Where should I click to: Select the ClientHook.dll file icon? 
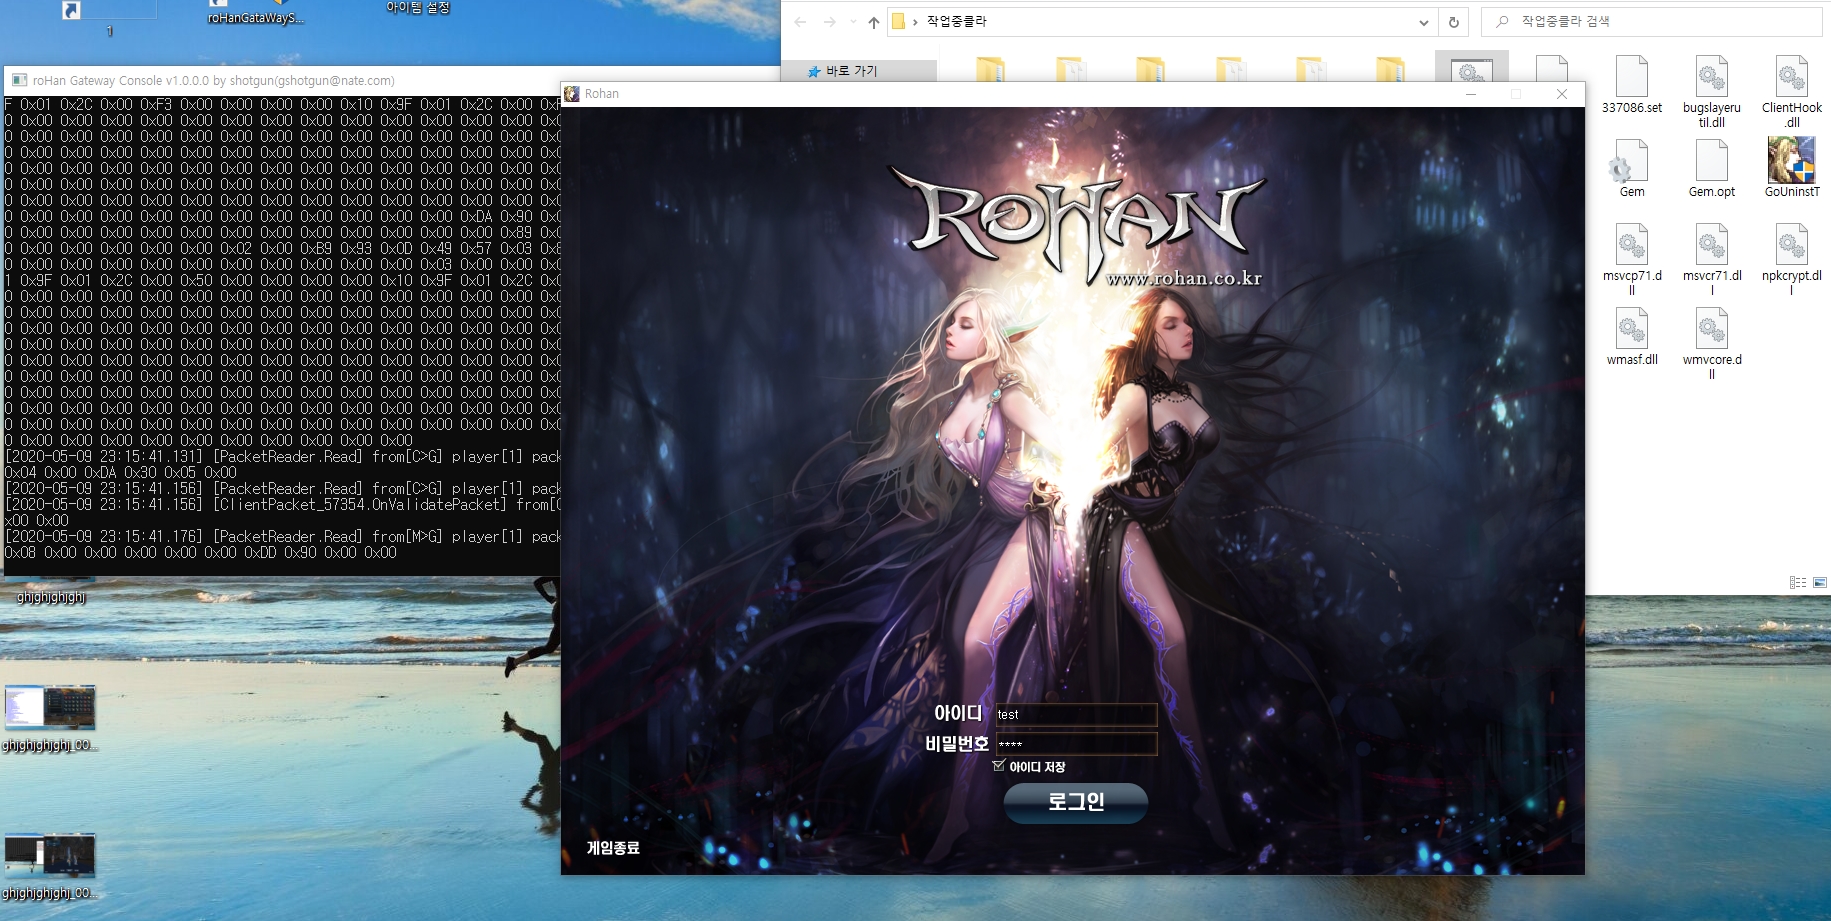coord(1791,92)
